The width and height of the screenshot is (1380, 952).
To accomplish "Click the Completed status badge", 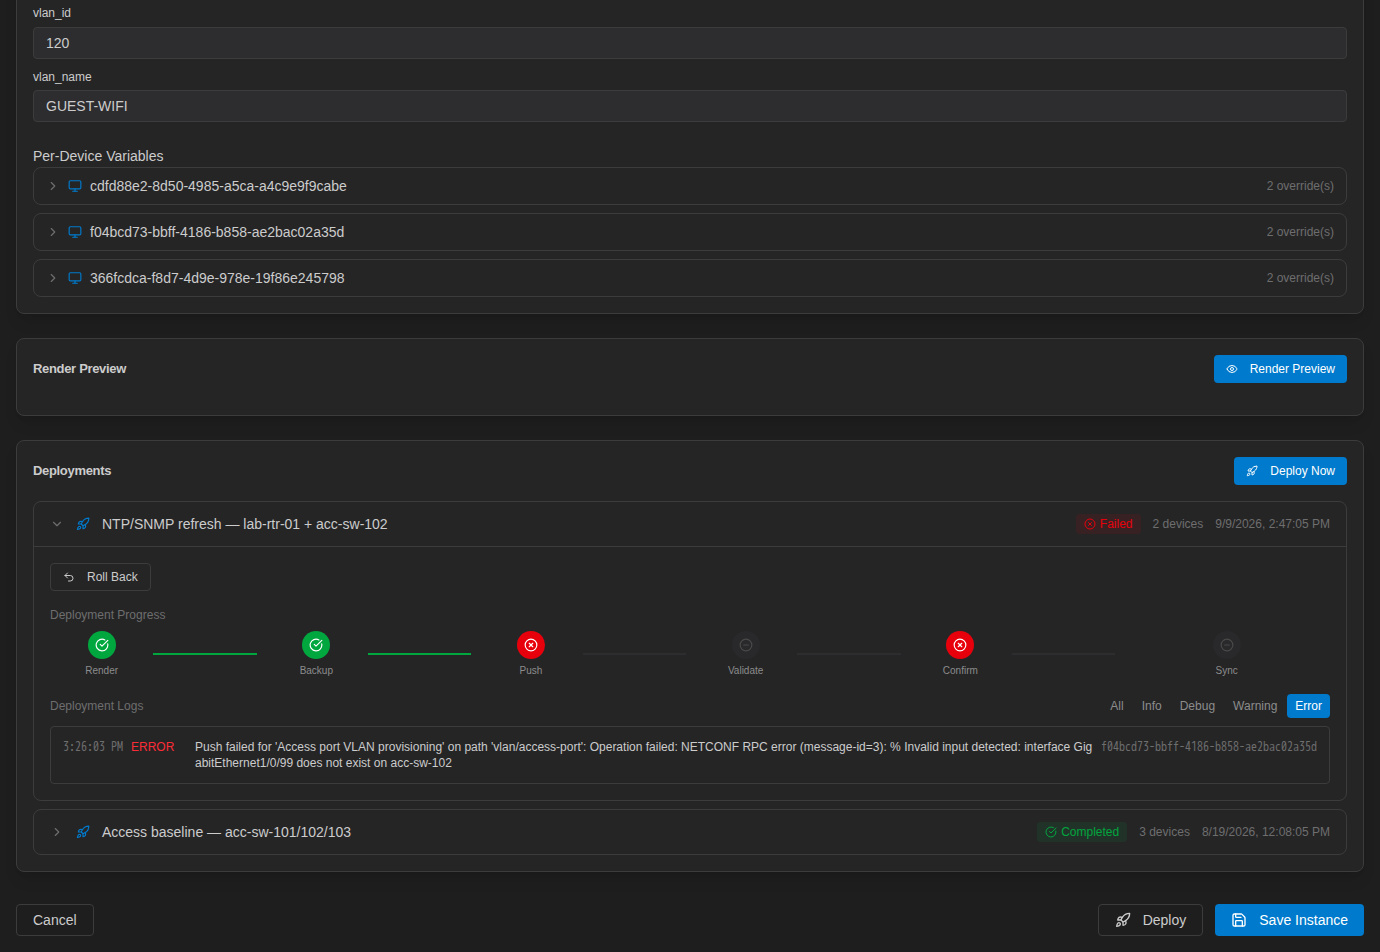I will 1082,832.
